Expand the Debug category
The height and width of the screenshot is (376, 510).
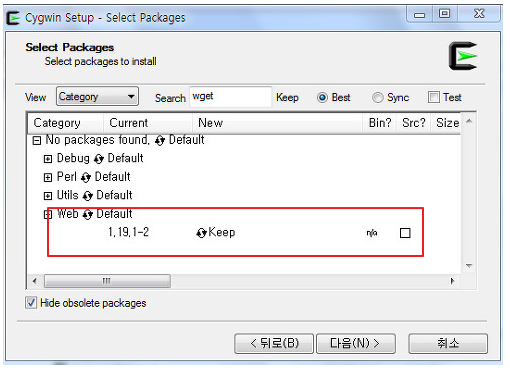pos(48,159)
